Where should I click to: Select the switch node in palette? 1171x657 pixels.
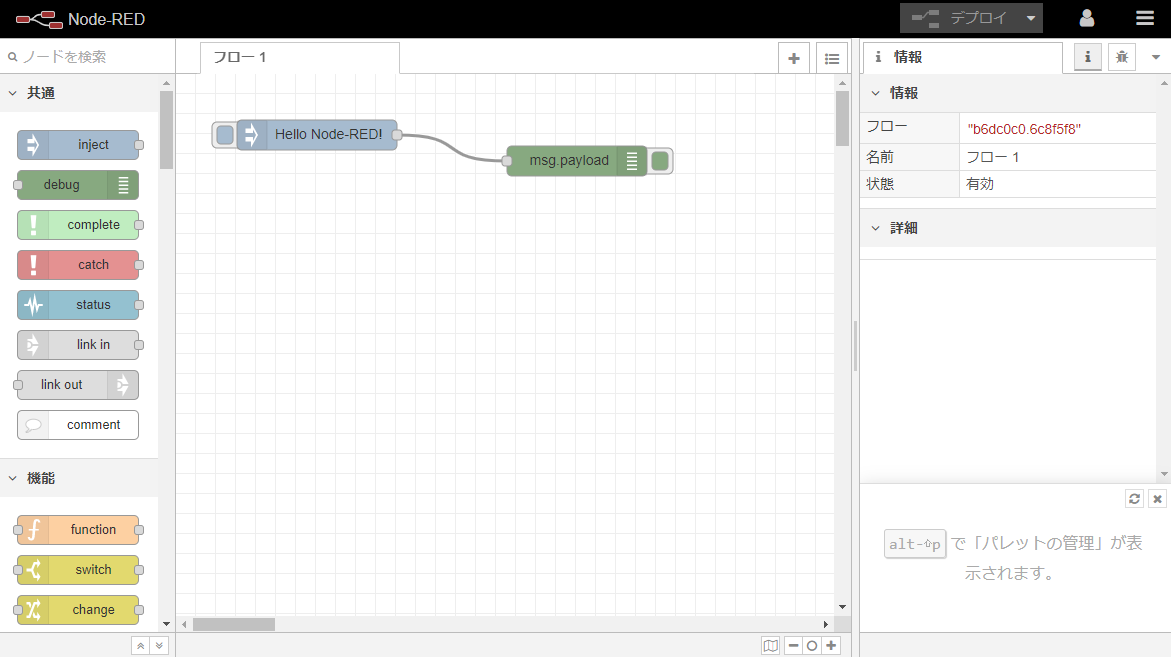pyautogui.click(x=78, y=570)
